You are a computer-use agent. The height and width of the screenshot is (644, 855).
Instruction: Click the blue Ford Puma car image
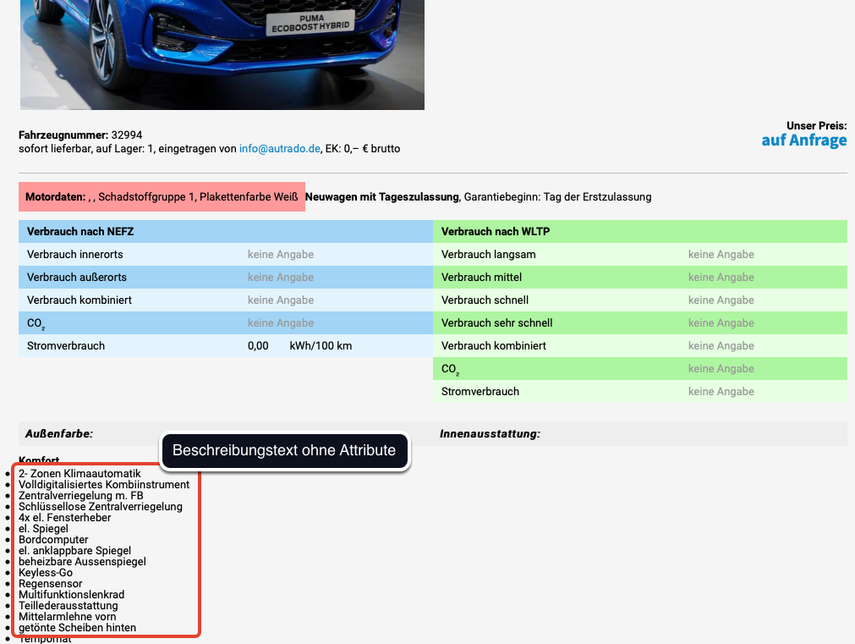(222, 52)
